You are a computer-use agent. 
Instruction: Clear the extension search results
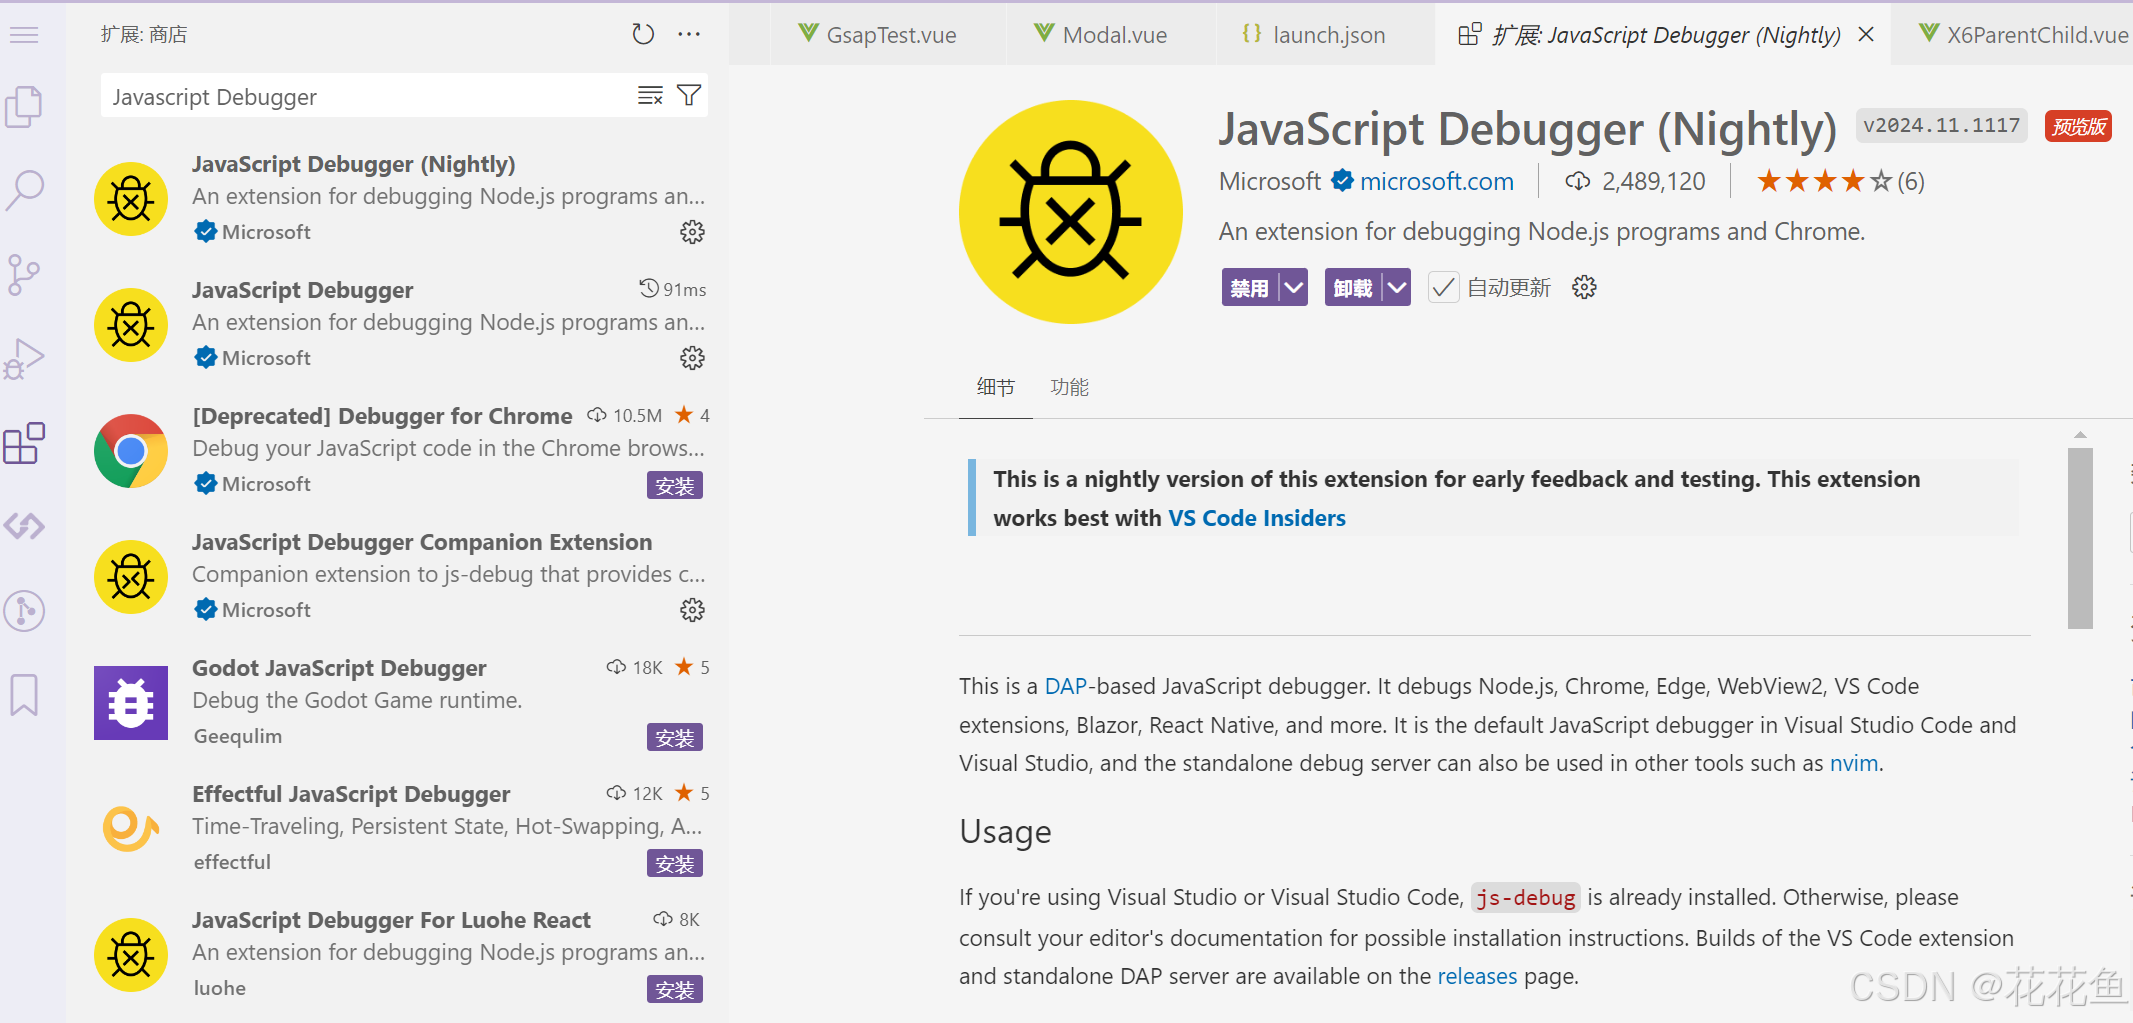650,96
